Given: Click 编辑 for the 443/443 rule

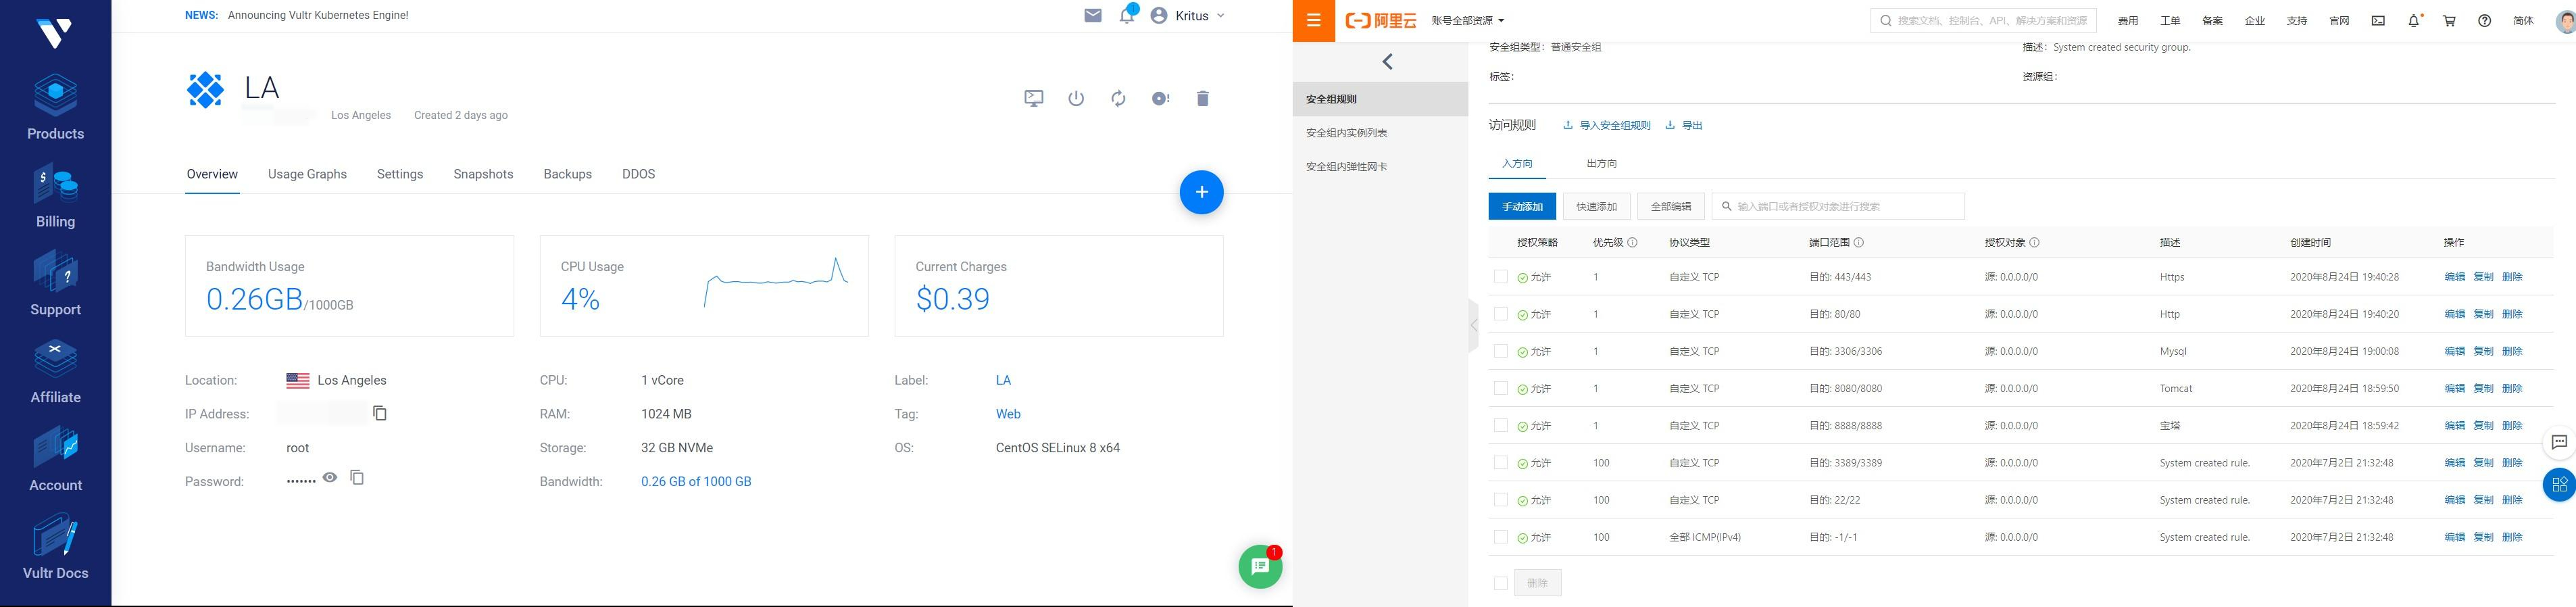Looking at the screenshot, I should (x=2454, y=277).
